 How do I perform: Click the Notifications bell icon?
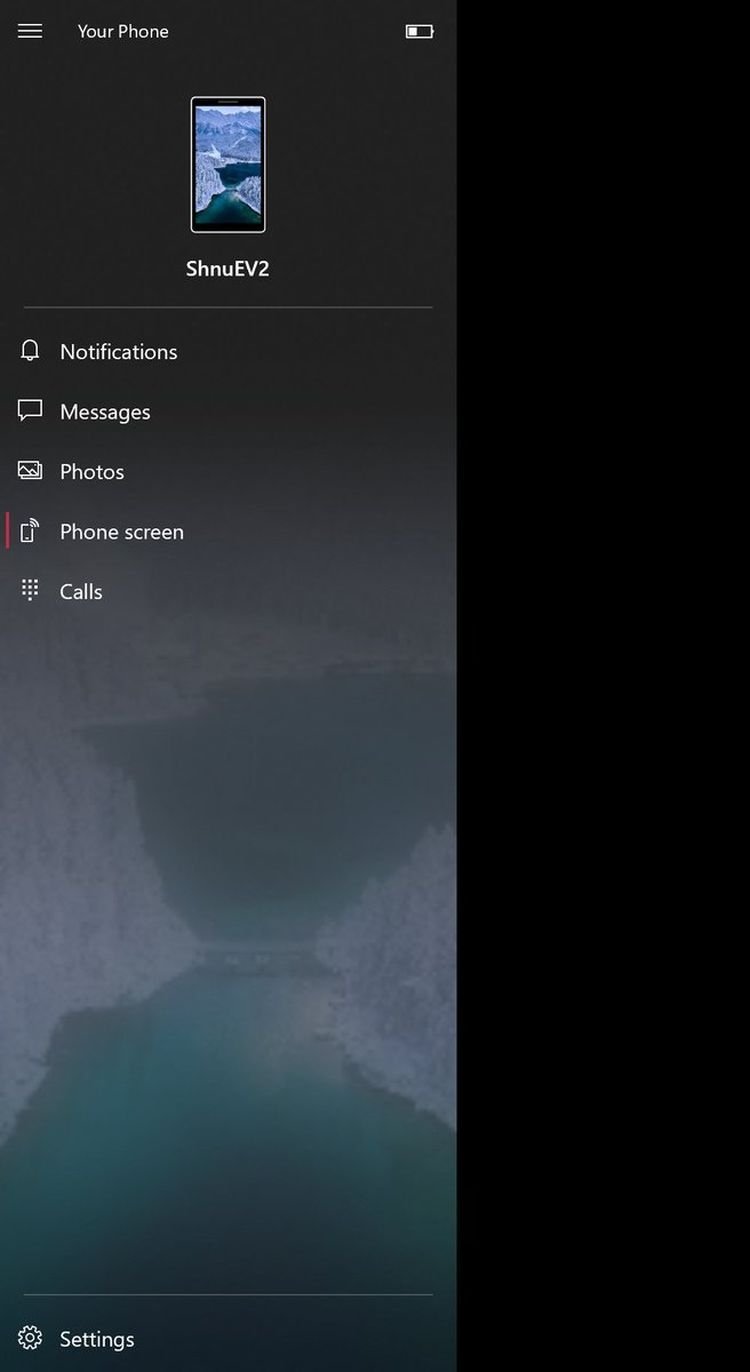tap(30, 351)
